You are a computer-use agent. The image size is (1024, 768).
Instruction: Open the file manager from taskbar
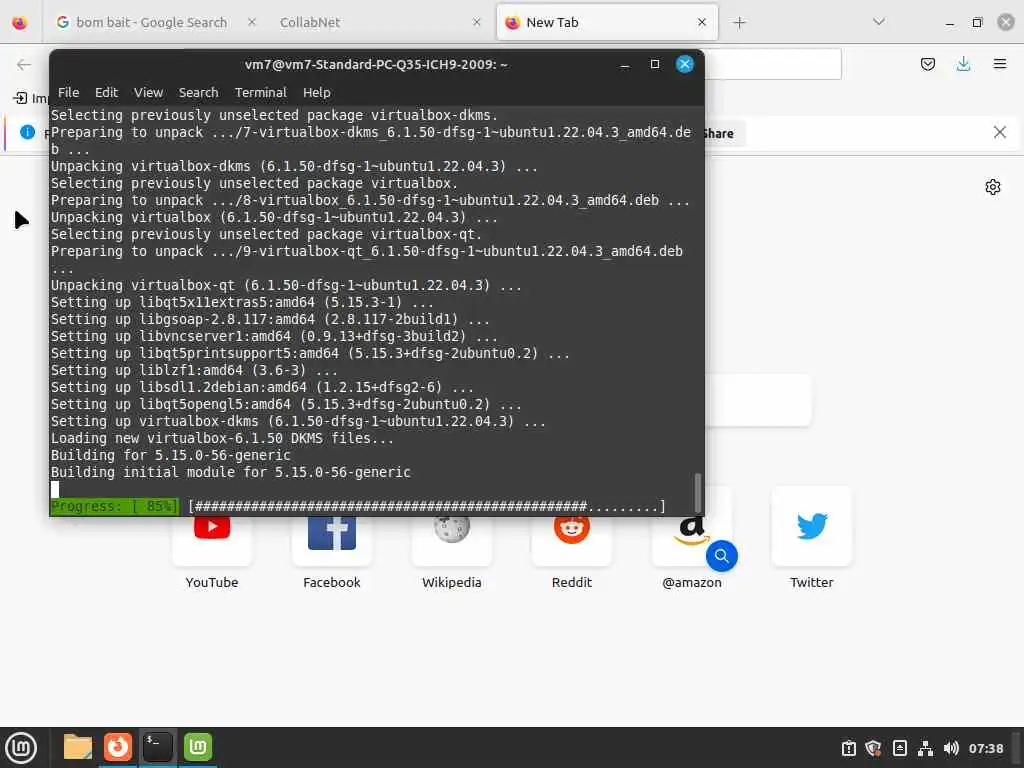click(x=78, y=747)
